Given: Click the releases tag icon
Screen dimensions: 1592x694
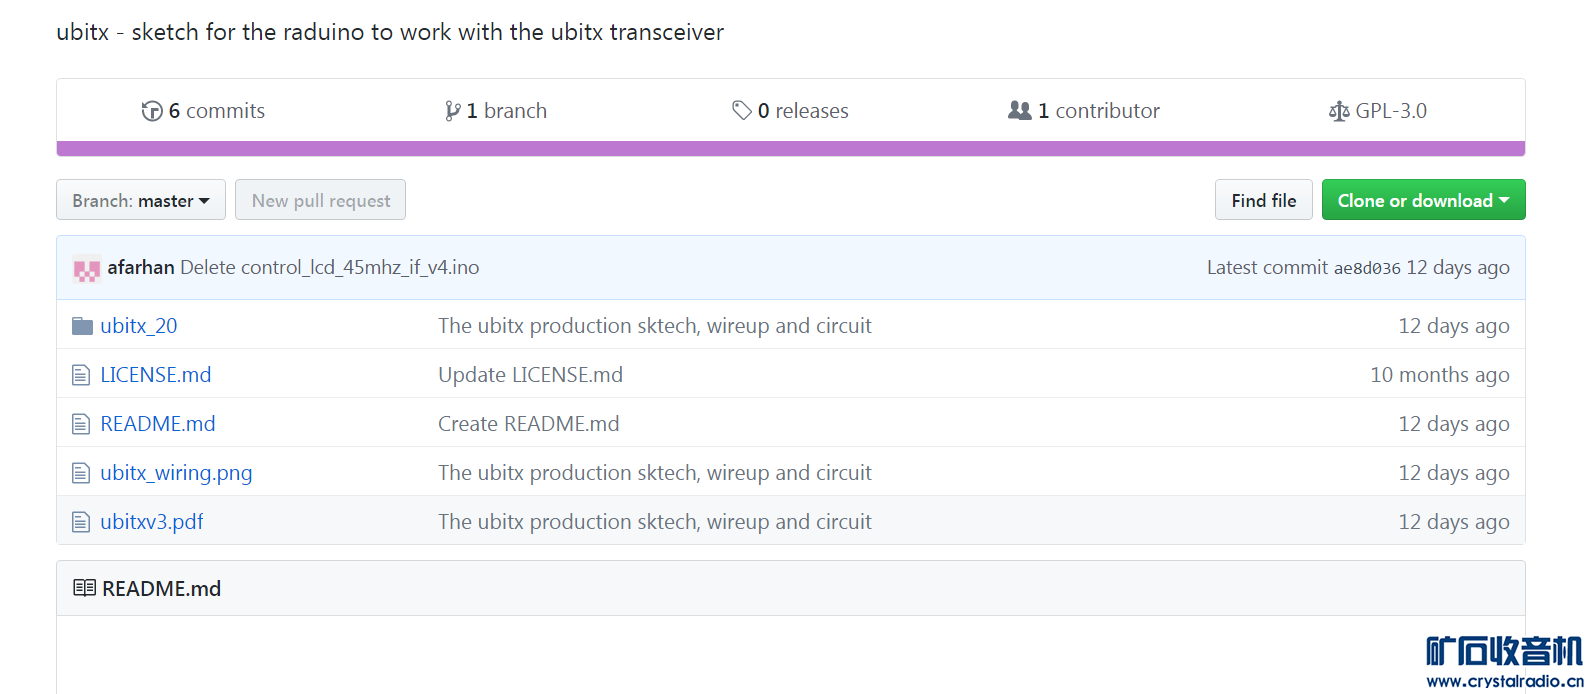Looking at the screenshot, I should click(742, 110).
